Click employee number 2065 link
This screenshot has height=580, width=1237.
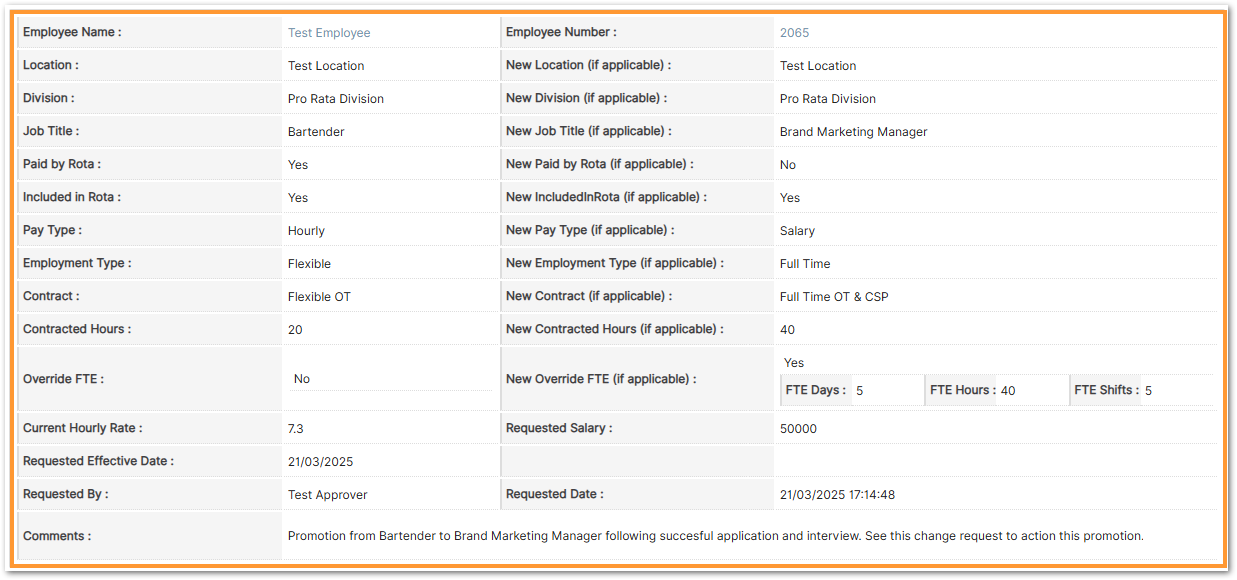click(794, 33)
